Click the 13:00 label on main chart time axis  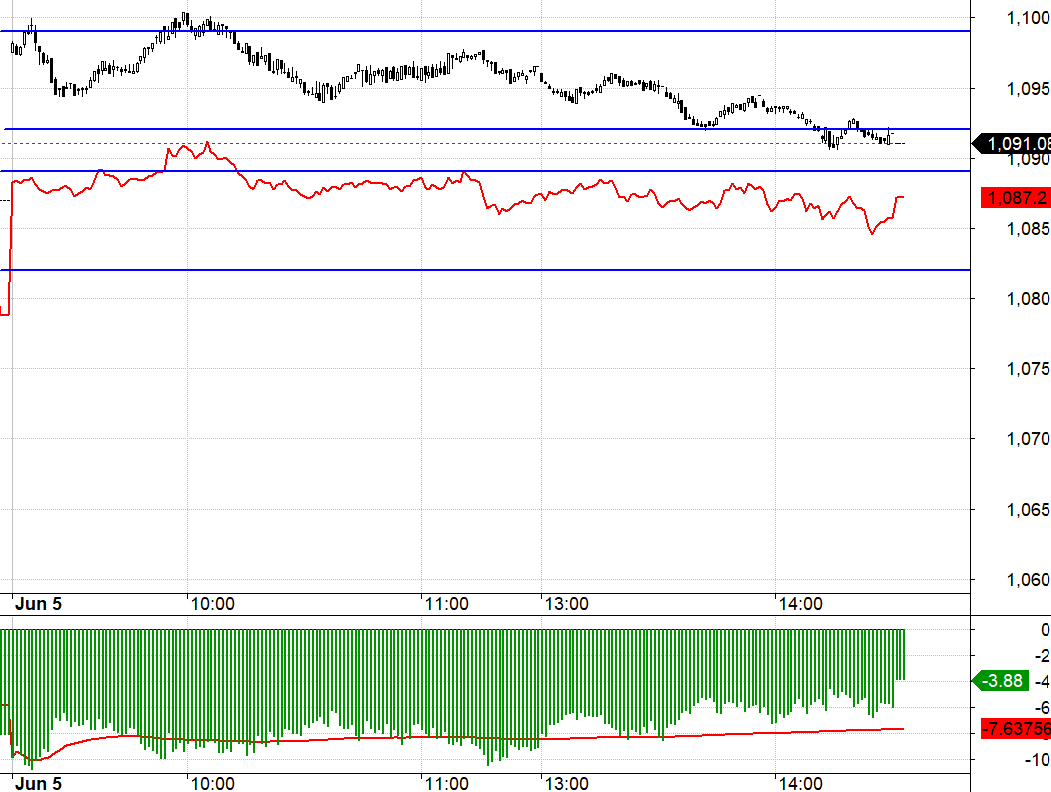pyautogui.click(x=567, y=604)
